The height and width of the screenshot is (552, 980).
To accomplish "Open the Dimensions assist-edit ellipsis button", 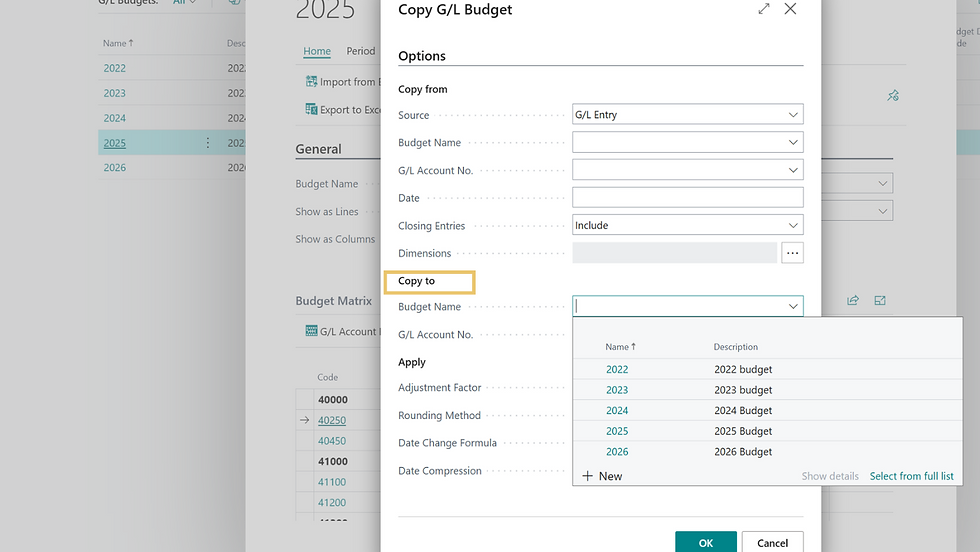I will pos(792,253).
